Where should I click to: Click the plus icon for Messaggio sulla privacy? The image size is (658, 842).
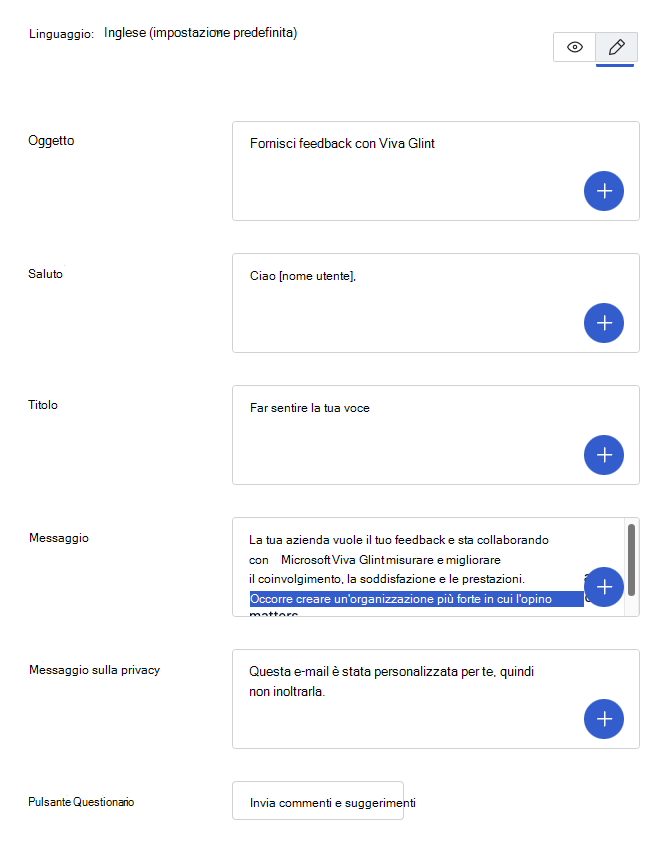(604, 718)
